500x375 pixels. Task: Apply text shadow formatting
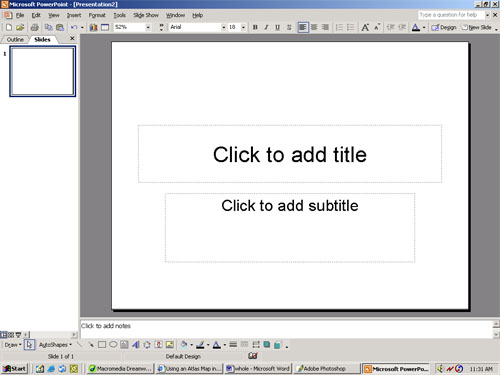(289, 27)
